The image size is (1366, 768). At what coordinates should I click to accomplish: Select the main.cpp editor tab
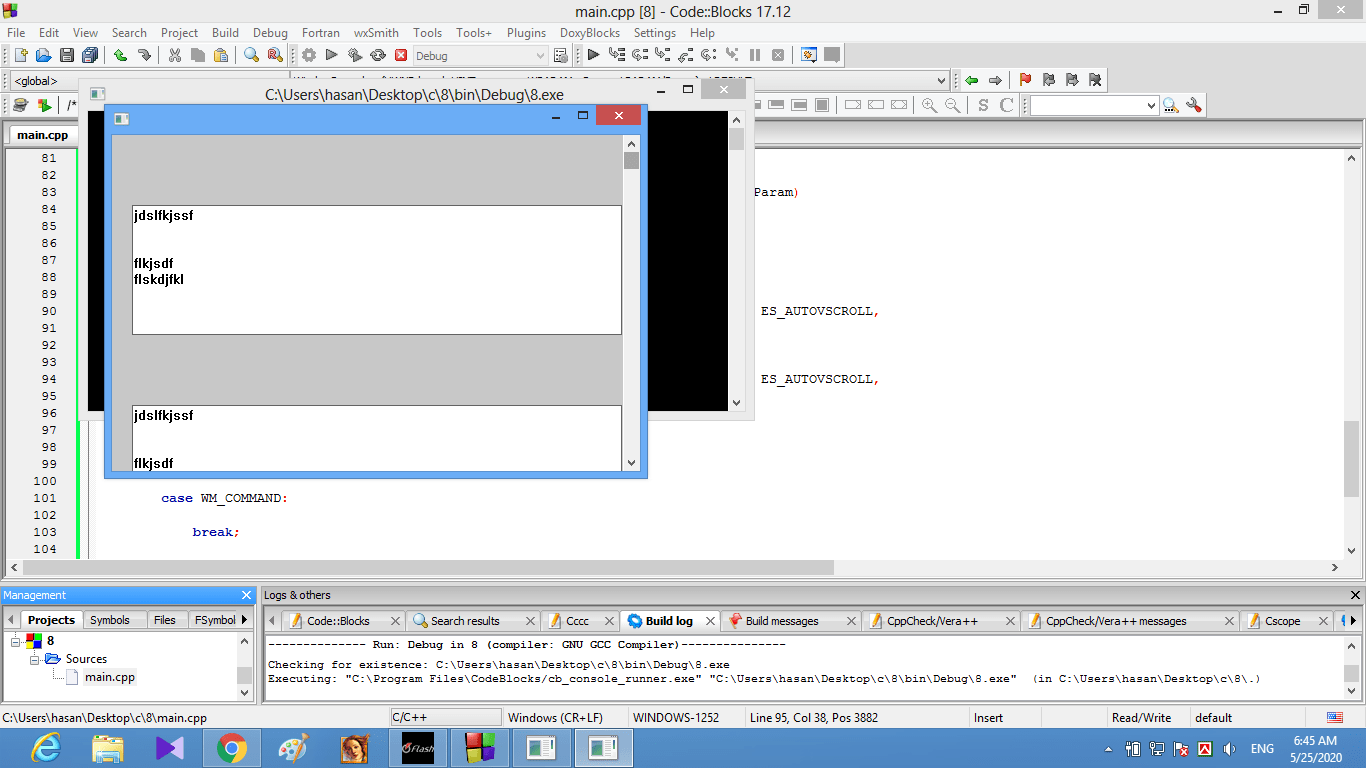point(43,135)
